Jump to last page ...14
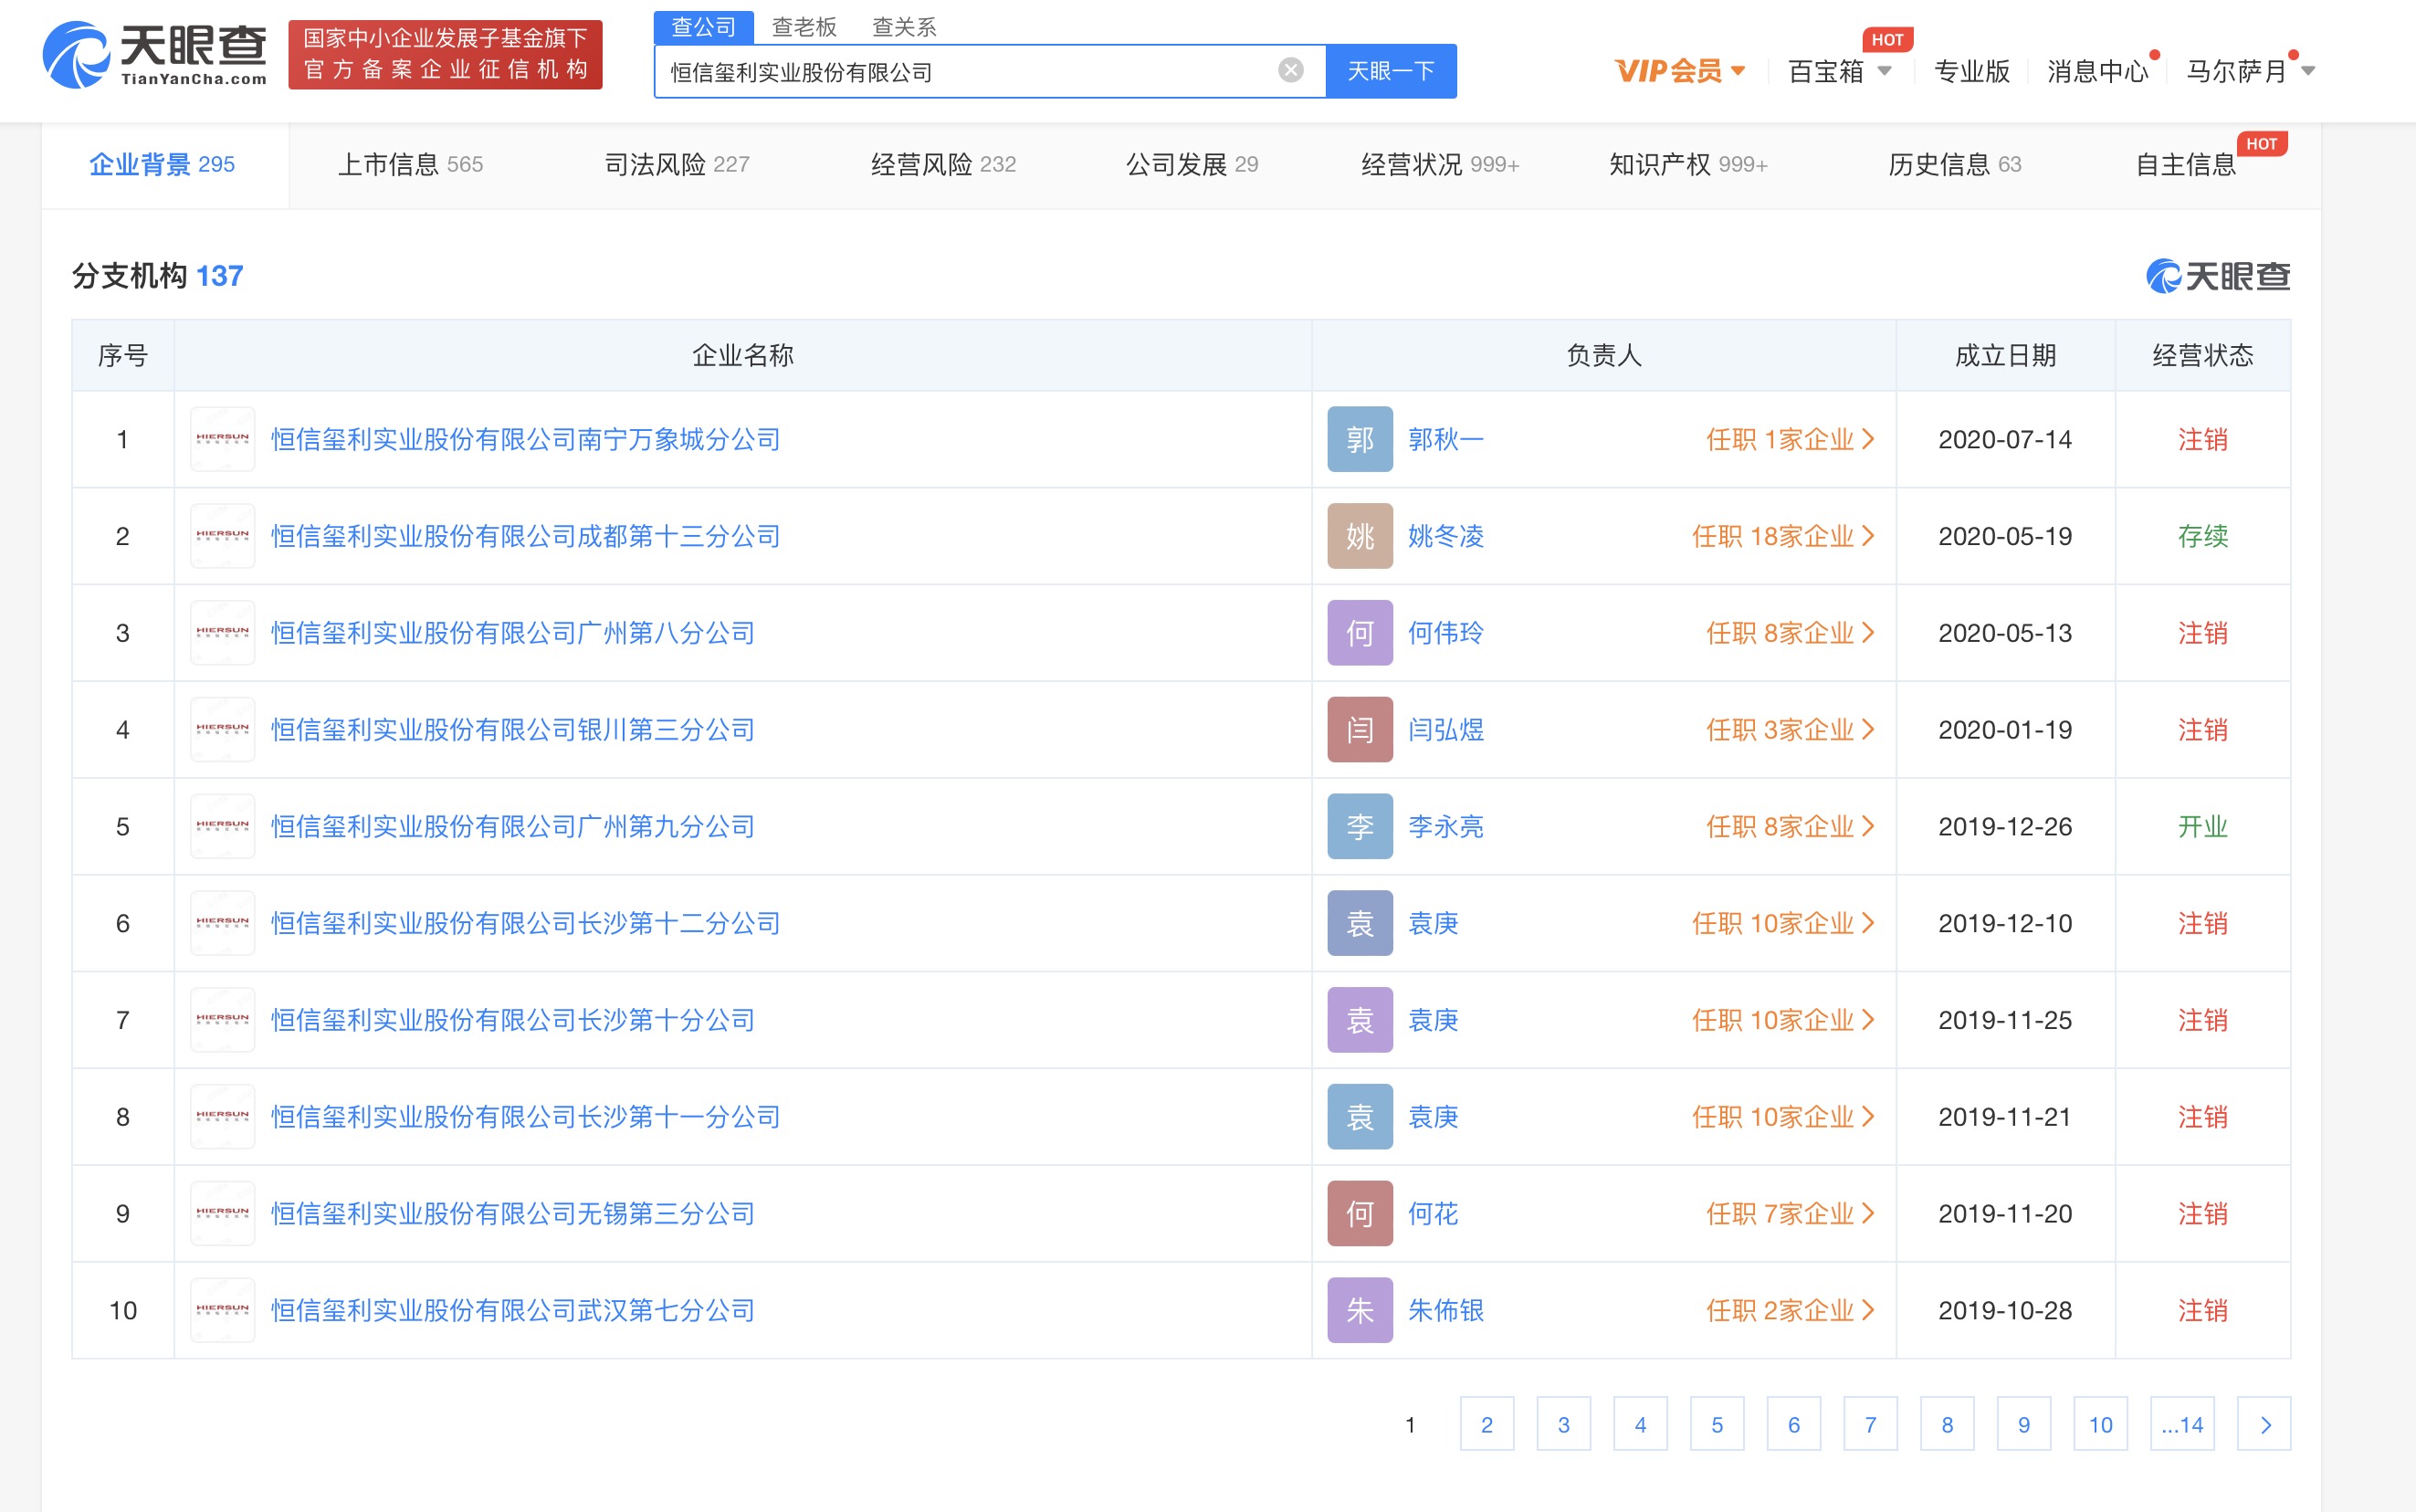 [x=2182, y=1424]
